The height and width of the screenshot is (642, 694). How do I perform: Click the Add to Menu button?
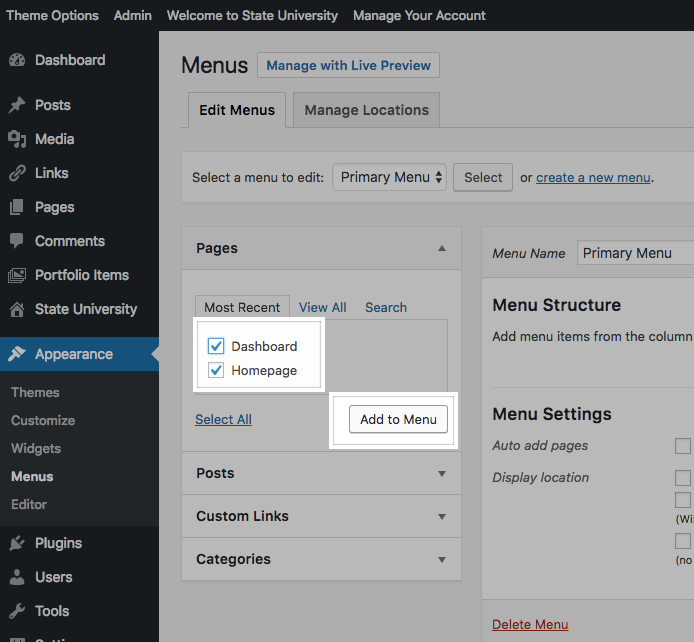pos(398,419)
